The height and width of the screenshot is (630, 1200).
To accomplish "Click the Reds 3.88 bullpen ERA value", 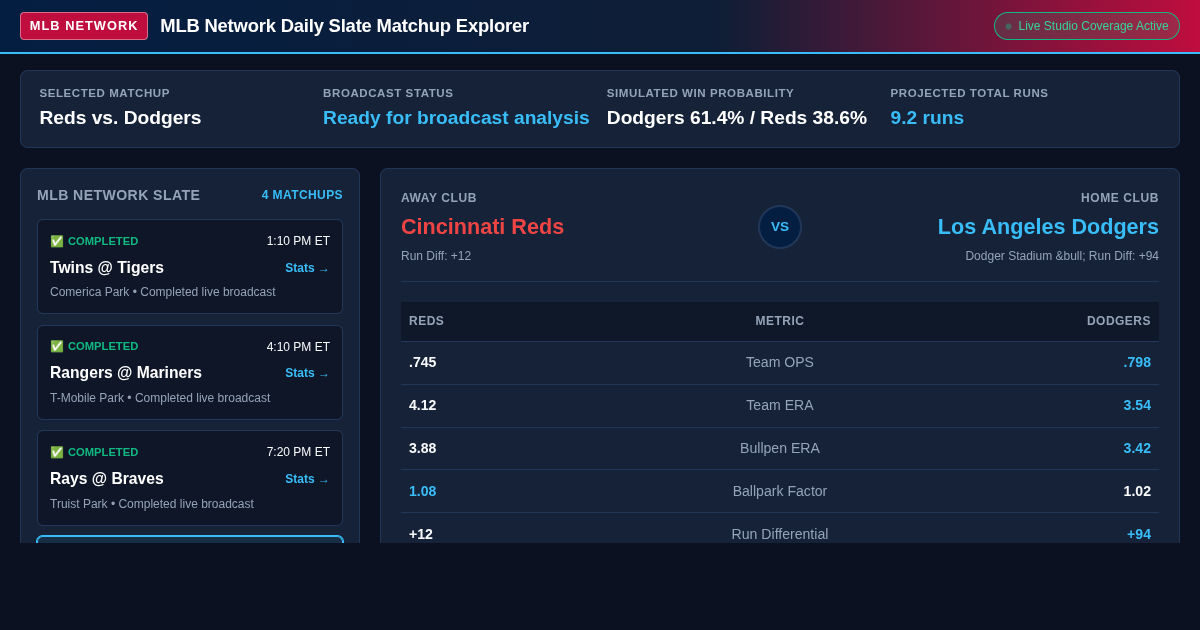I will (x=423, y=448).
